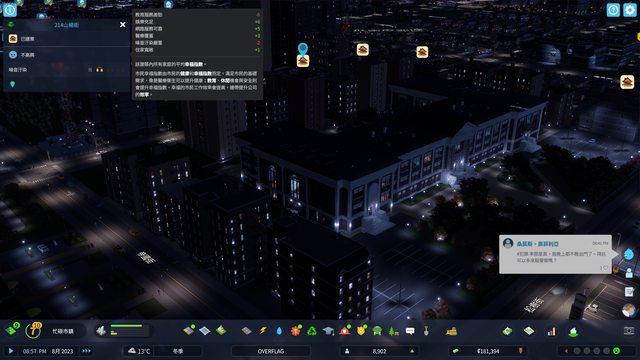
Task: Activate the yellow Bulldozer tool
Action: click(x=451, y=331)
